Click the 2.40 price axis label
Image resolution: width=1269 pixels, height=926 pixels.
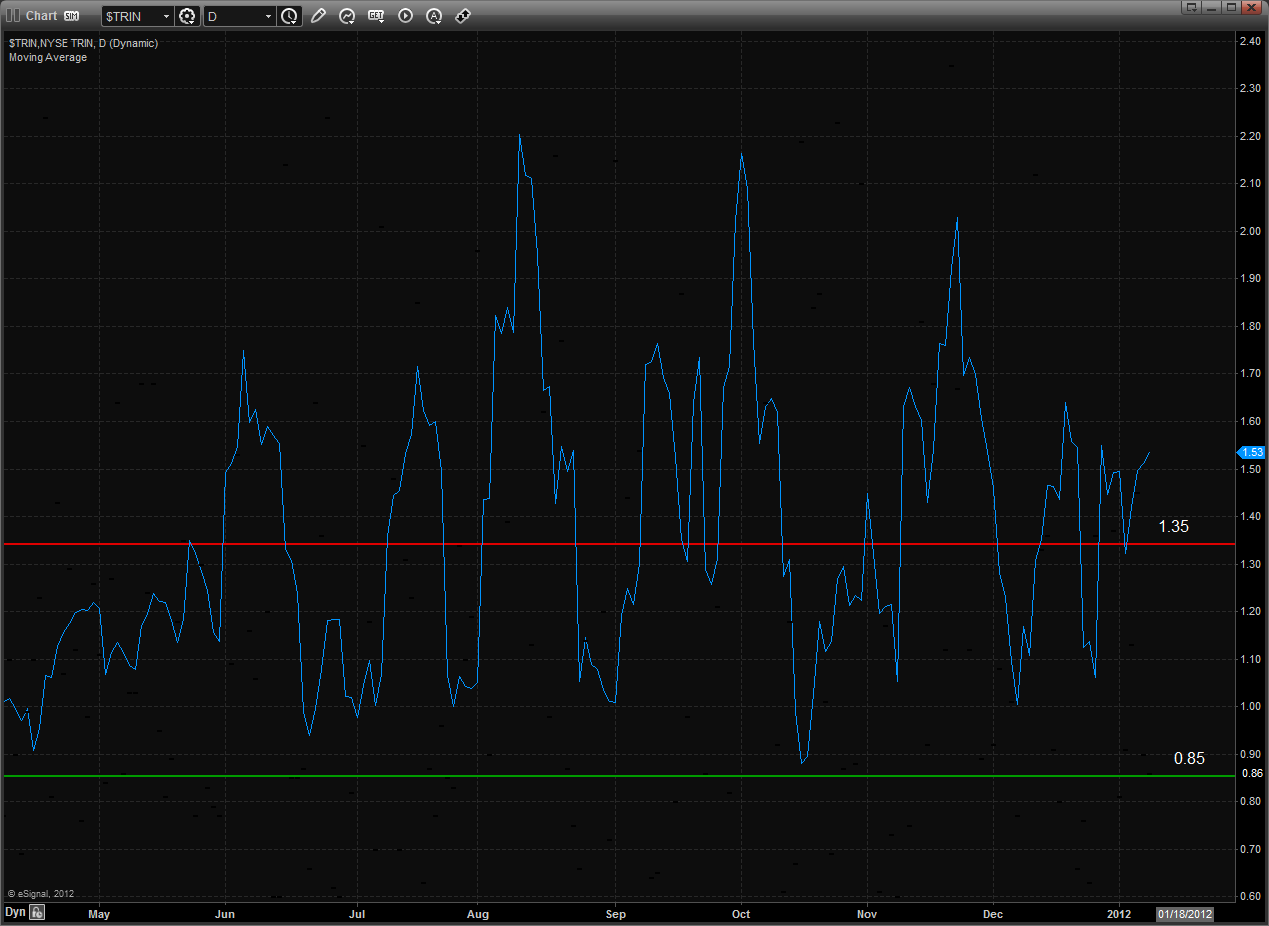[x=1251, y=42]
